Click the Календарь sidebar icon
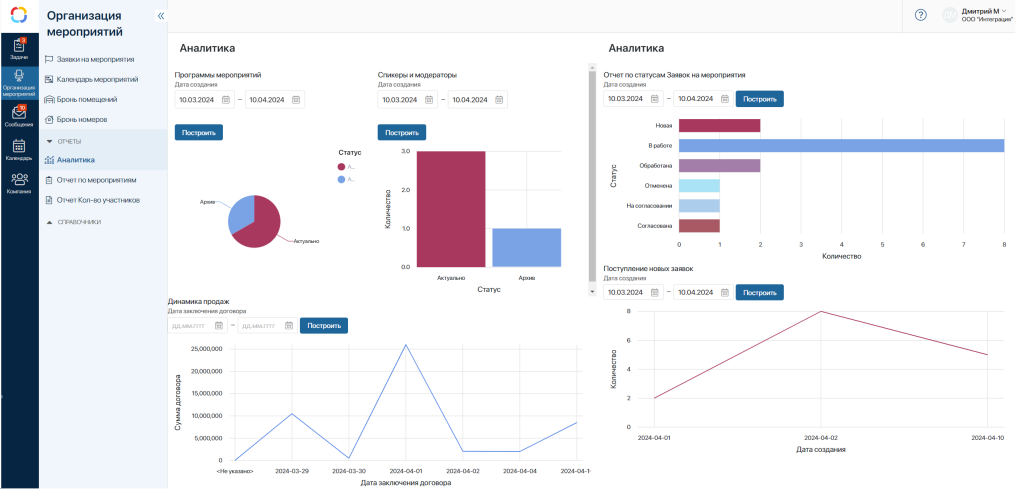1024x490 pixels. 19,149
